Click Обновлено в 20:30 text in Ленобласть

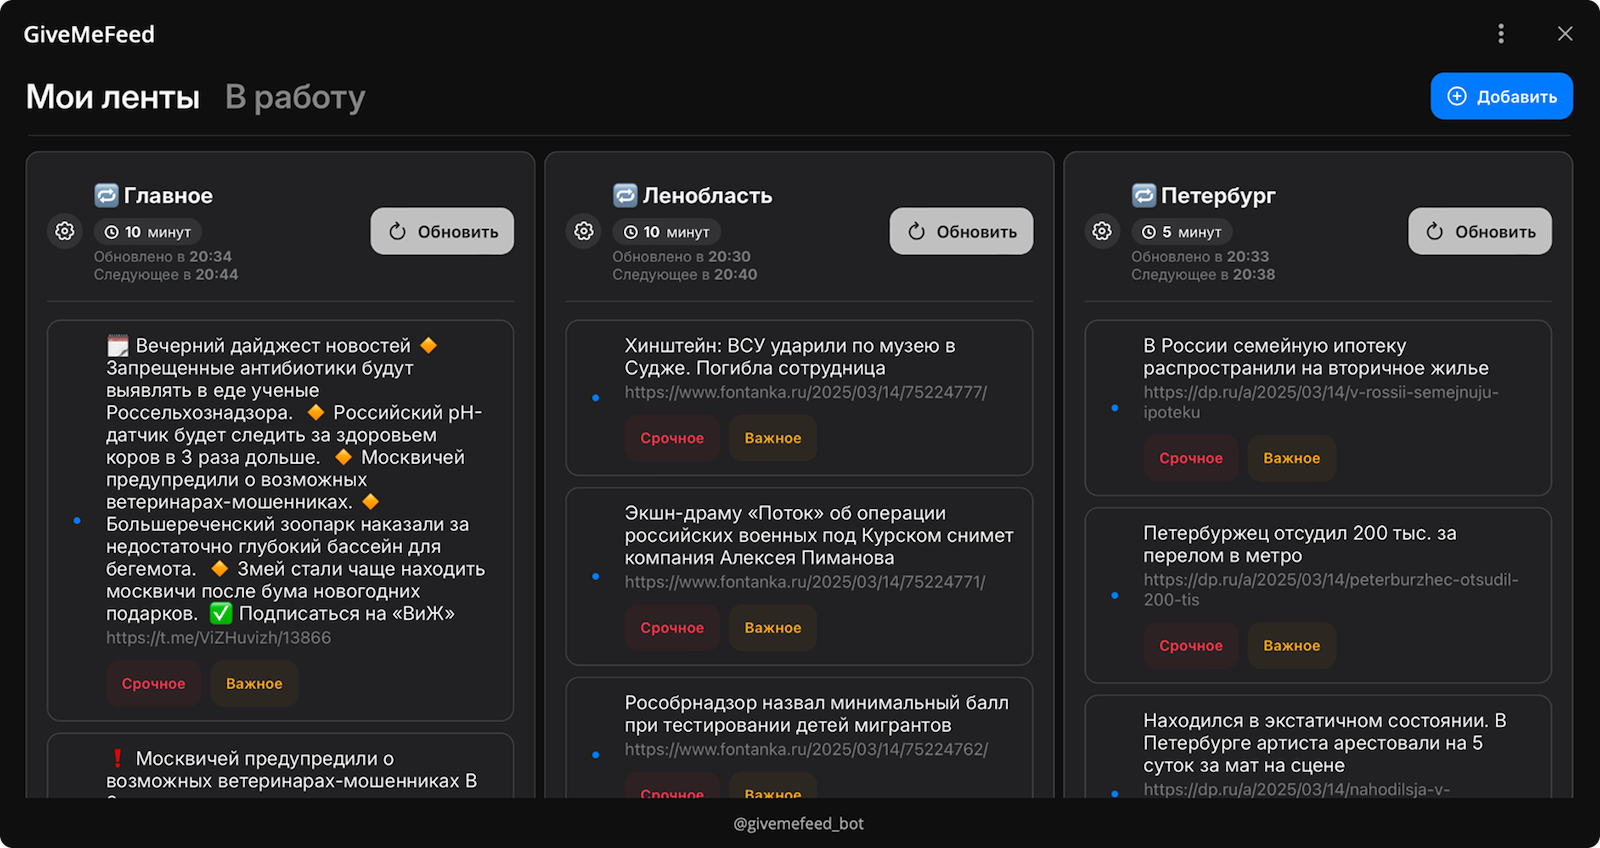pos(681,257)
